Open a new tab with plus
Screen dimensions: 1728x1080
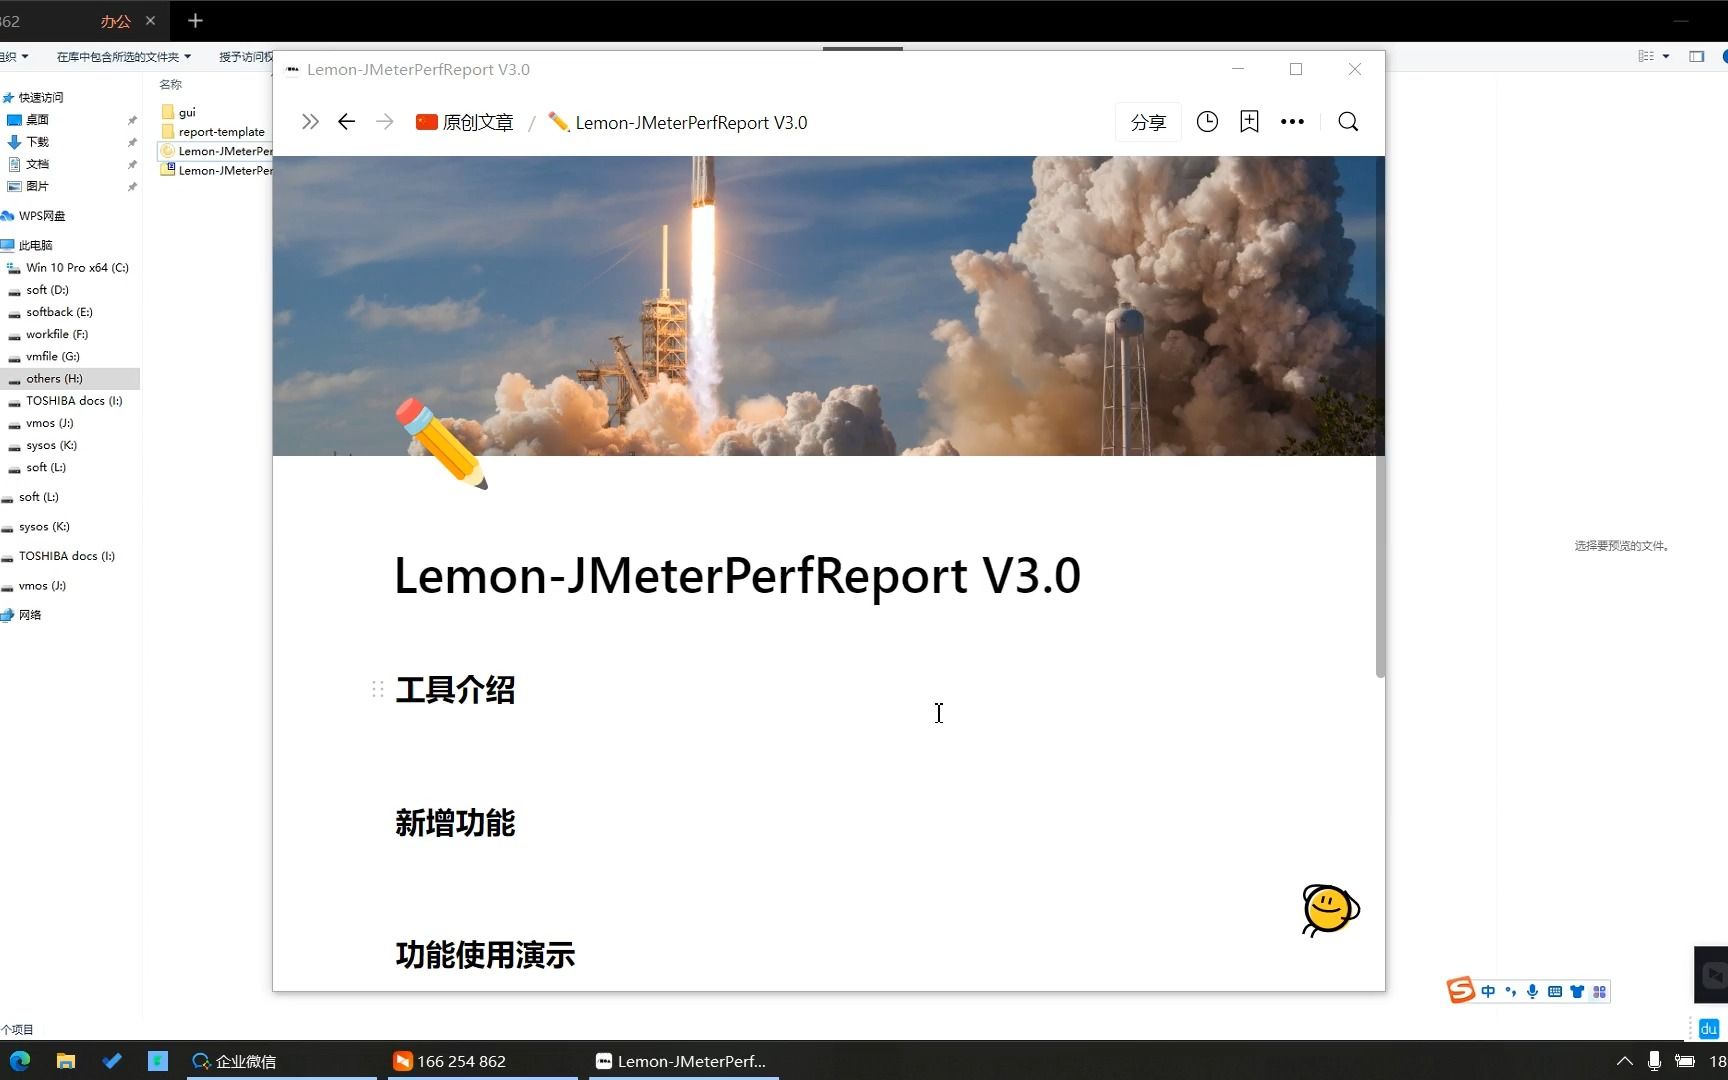[195, 20]
